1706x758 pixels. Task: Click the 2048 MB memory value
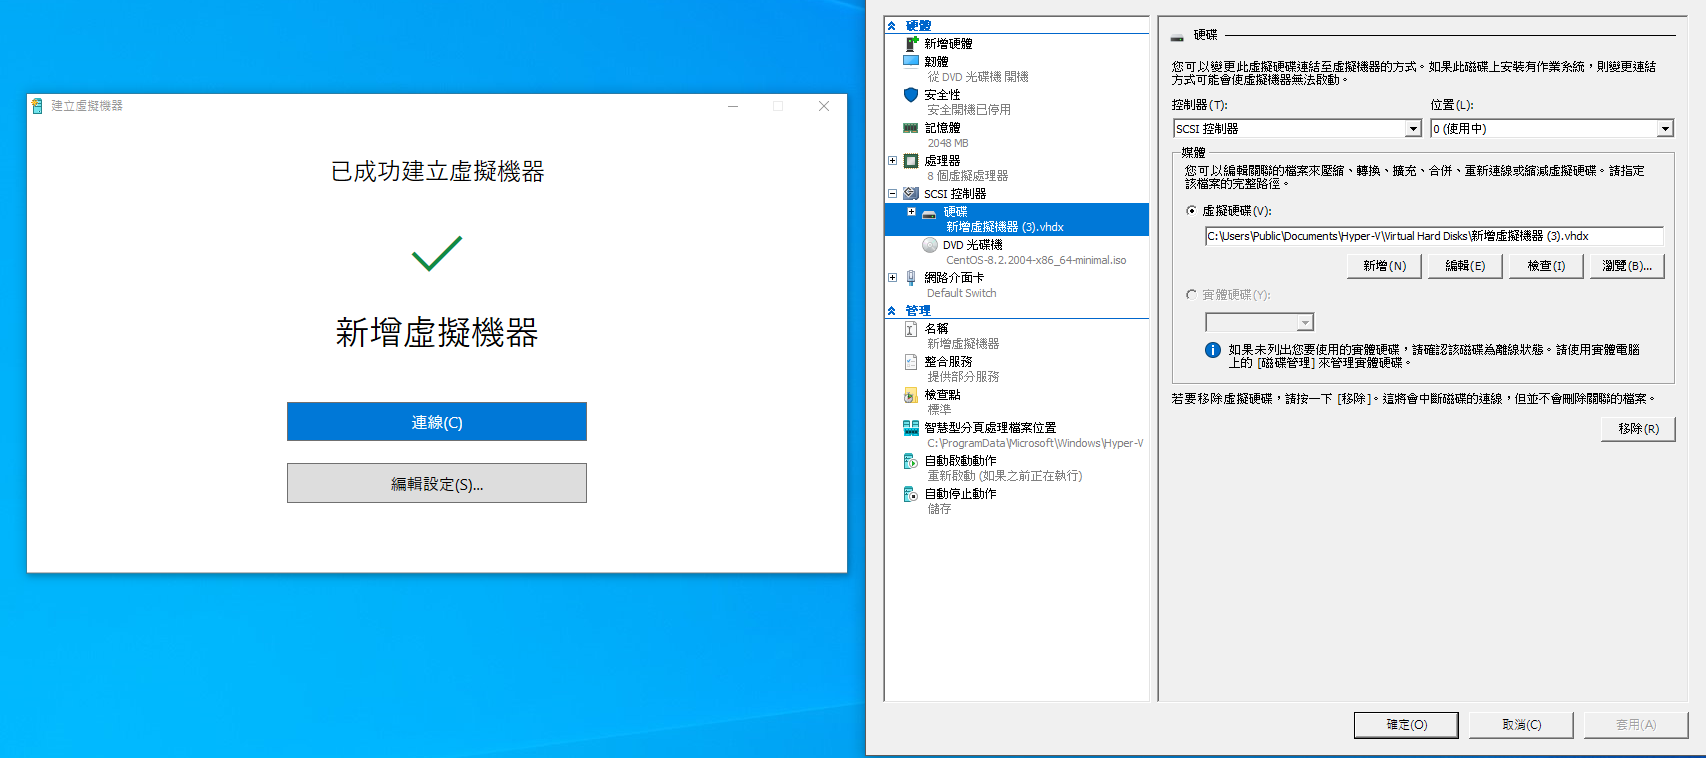947,143
